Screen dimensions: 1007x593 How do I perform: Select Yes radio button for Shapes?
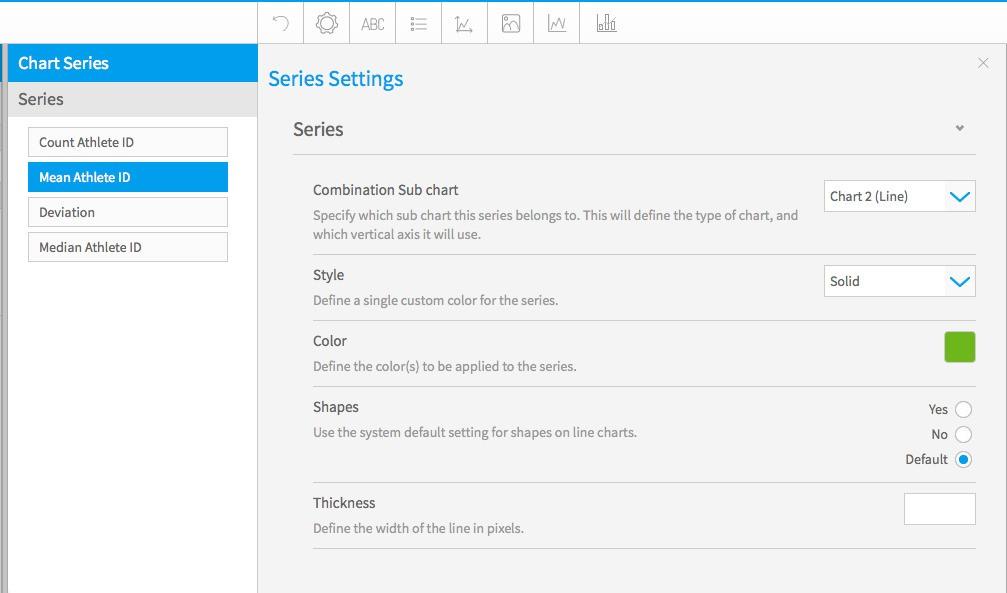[963, 409]
